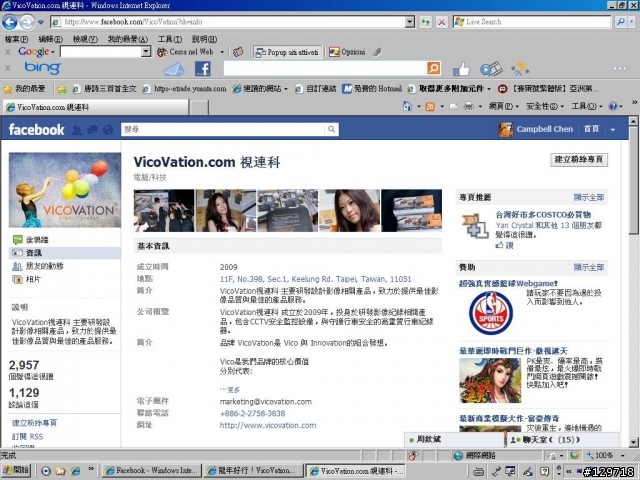640x480 pixels.
Task: Click the thumbs-up Like icon in toolbar
Action: 461,69
